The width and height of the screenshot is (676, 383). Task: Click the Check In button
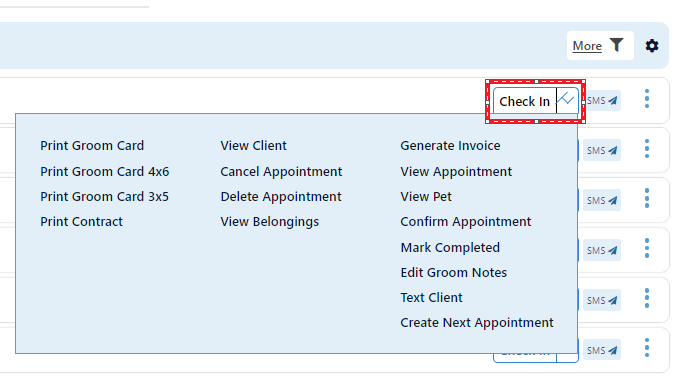click(524, 101)
